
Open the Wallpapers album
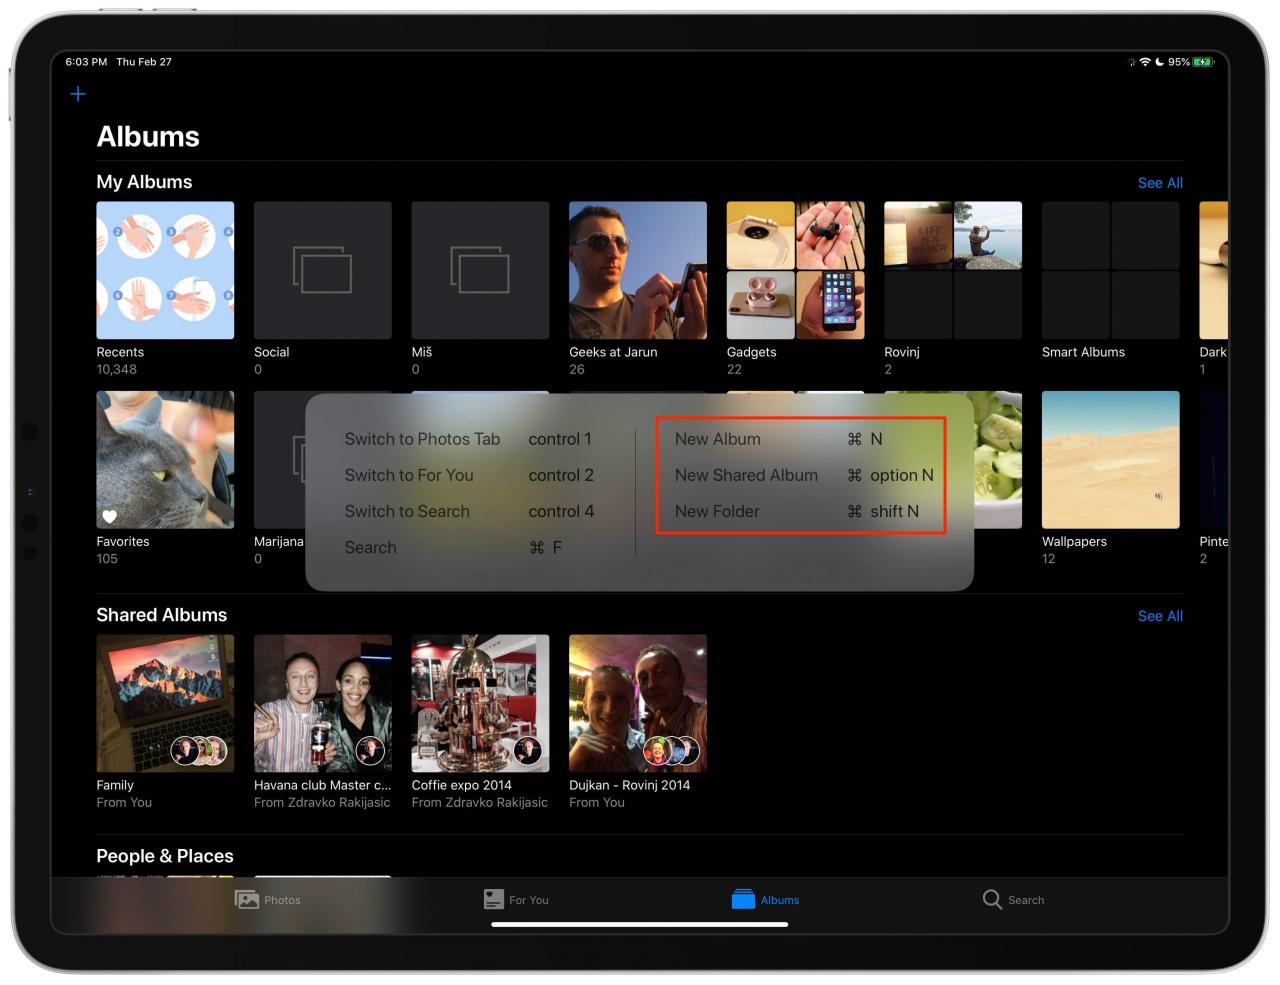1111,460
